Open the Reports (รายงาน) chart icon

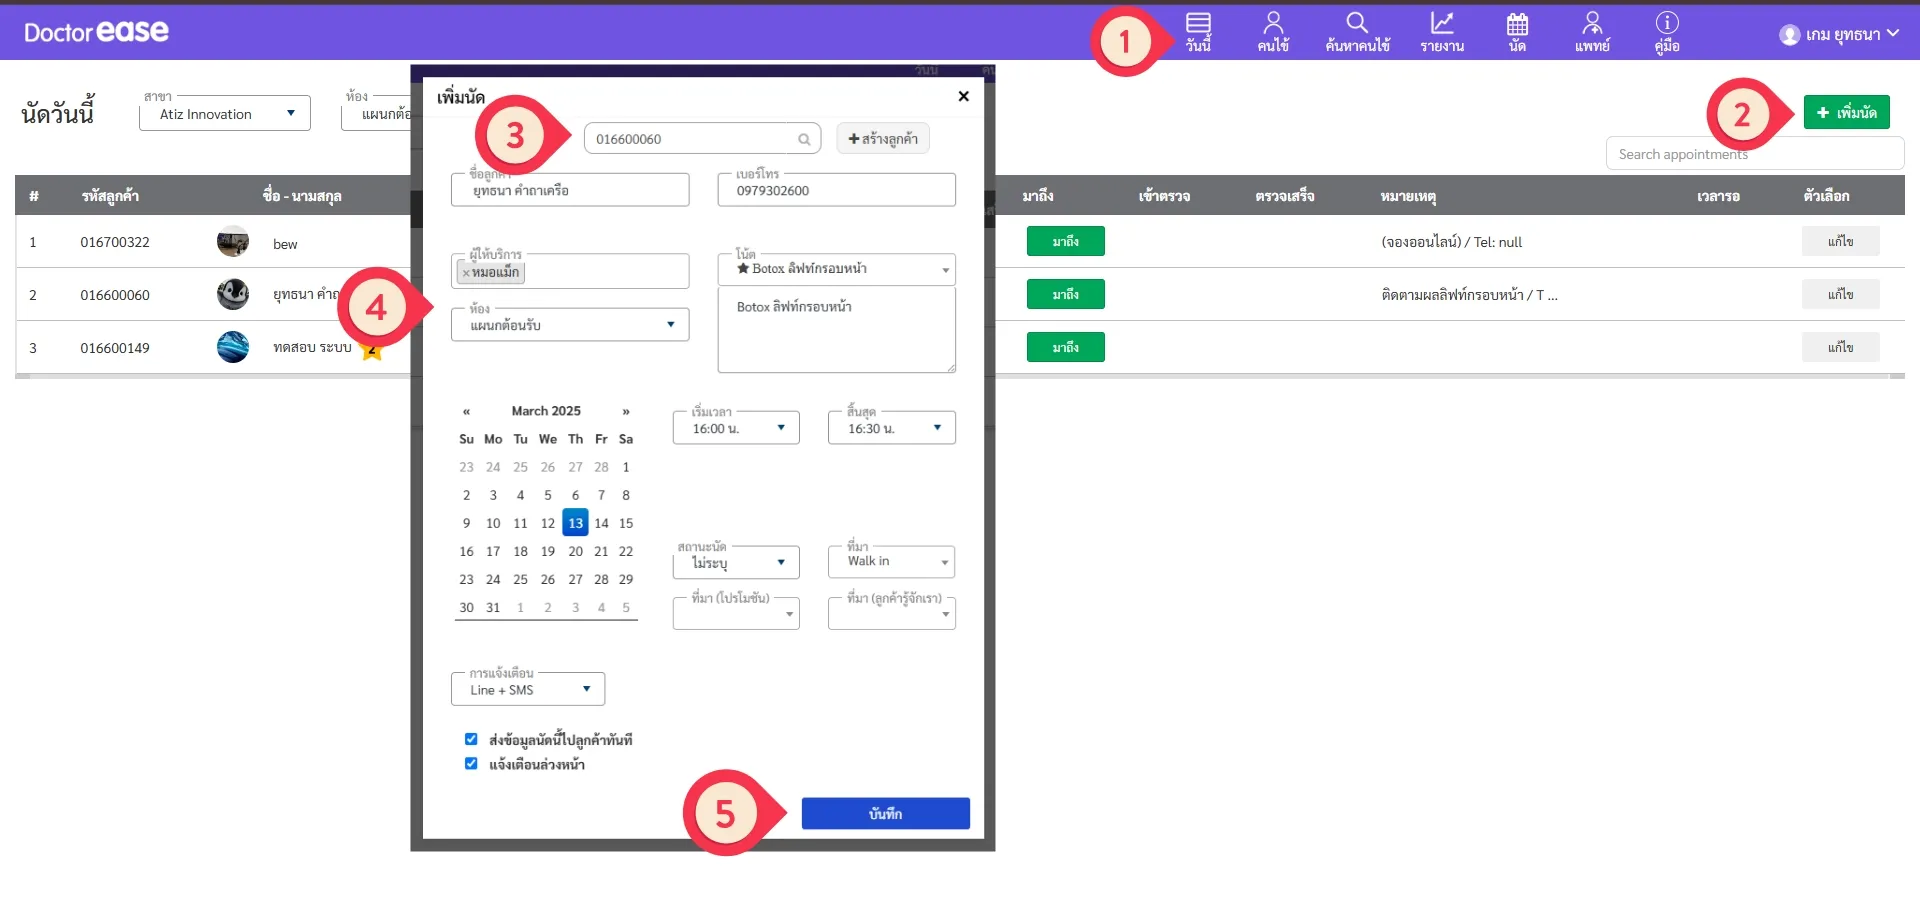(1441, 23)
